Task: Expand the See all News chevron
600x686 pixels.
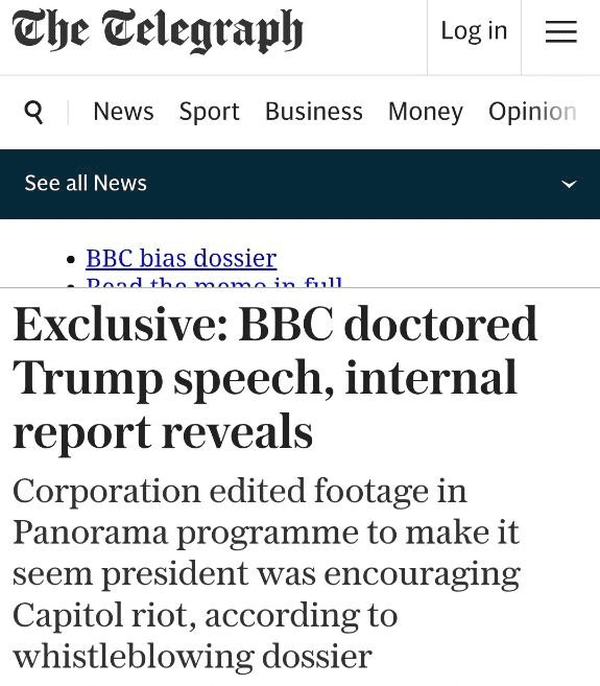Action: [569, 184]
